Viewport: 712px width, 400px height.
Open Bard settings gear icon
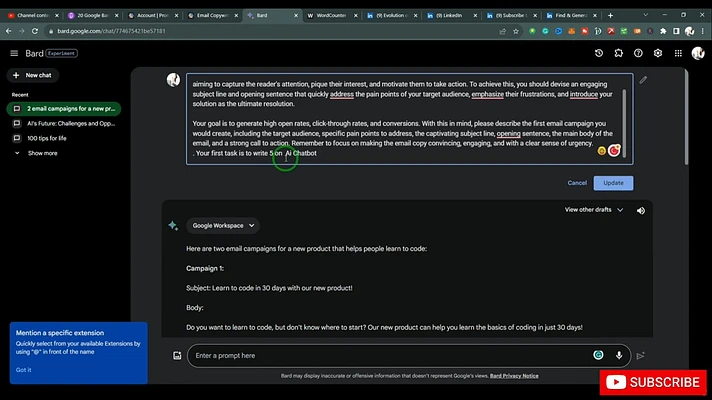tap(658, 53)
